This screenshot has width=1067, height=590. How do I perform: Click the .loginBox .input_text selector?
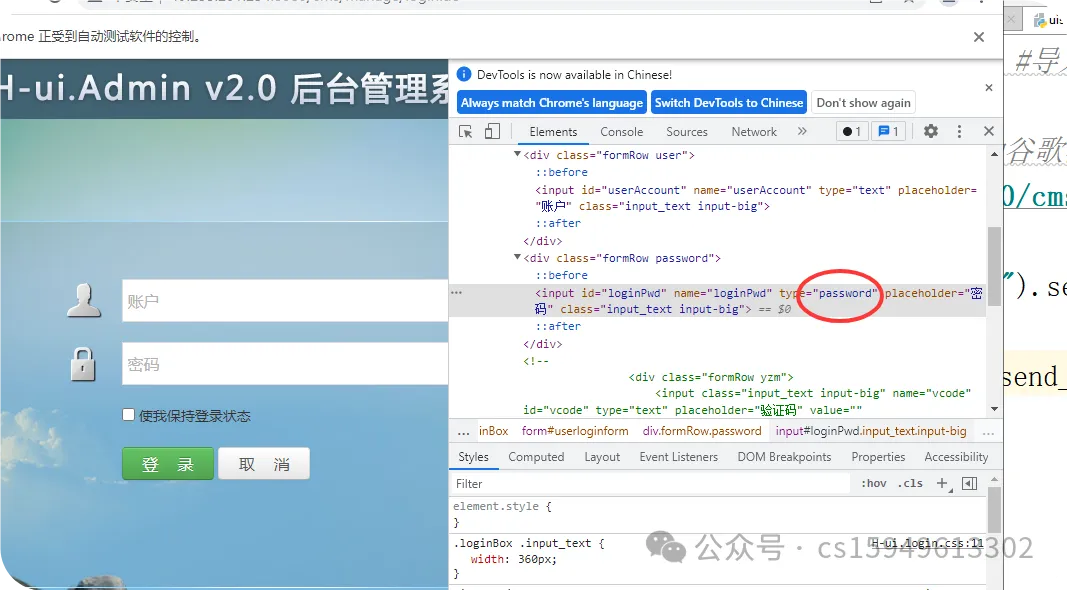[524, 543]
